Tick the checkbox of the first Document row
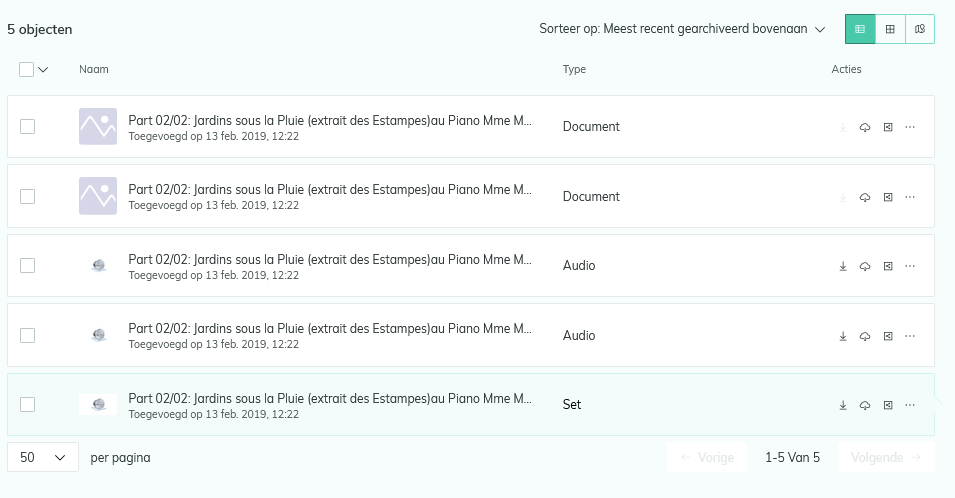 tap(27, 127)
